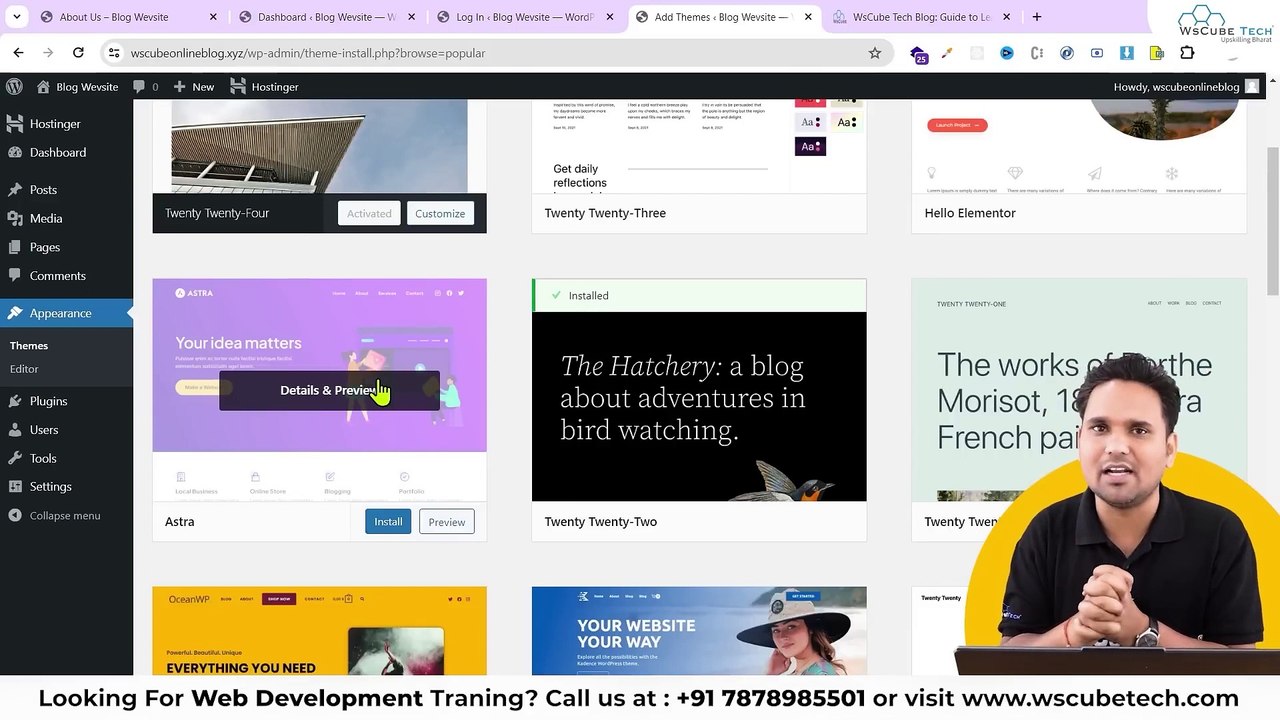Open the browser extensions puzzle icon
This screenshot has width=1280, height=720.
[1187, 53]
